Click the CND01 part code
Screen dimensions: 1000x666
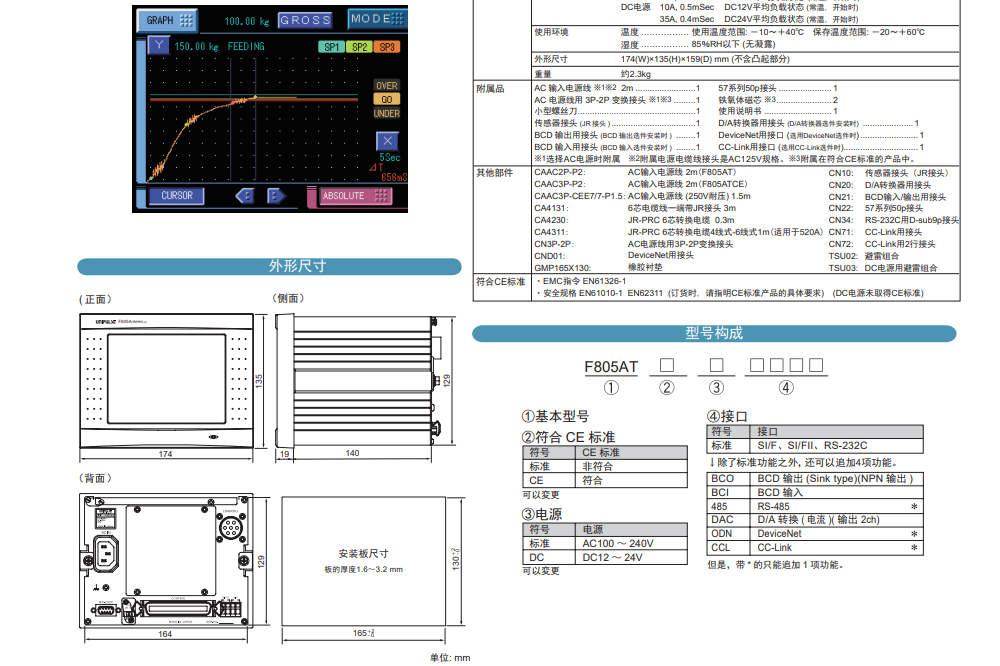point(550,256)
